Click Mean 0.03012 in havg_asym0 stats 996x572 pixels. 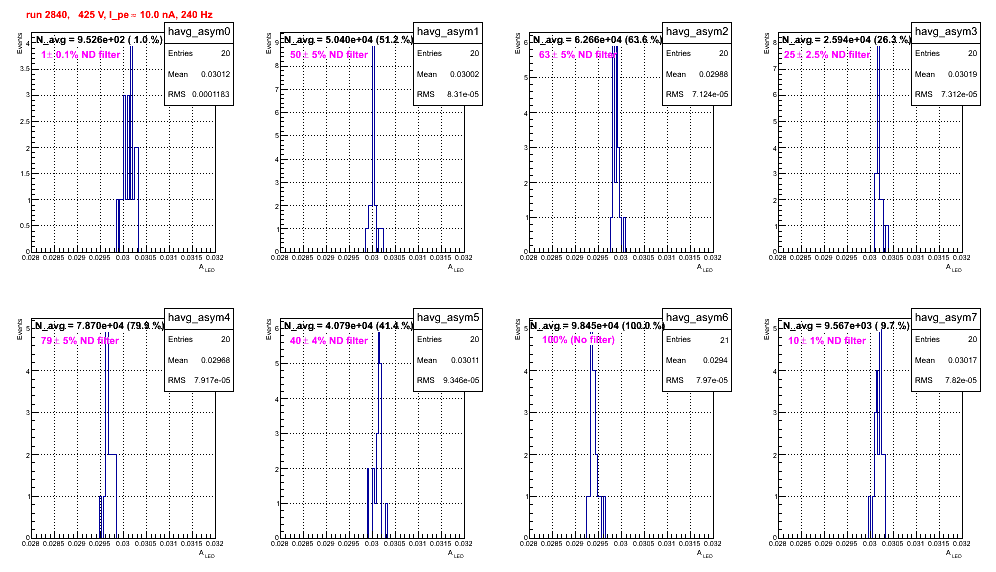[x=199, y=74]
